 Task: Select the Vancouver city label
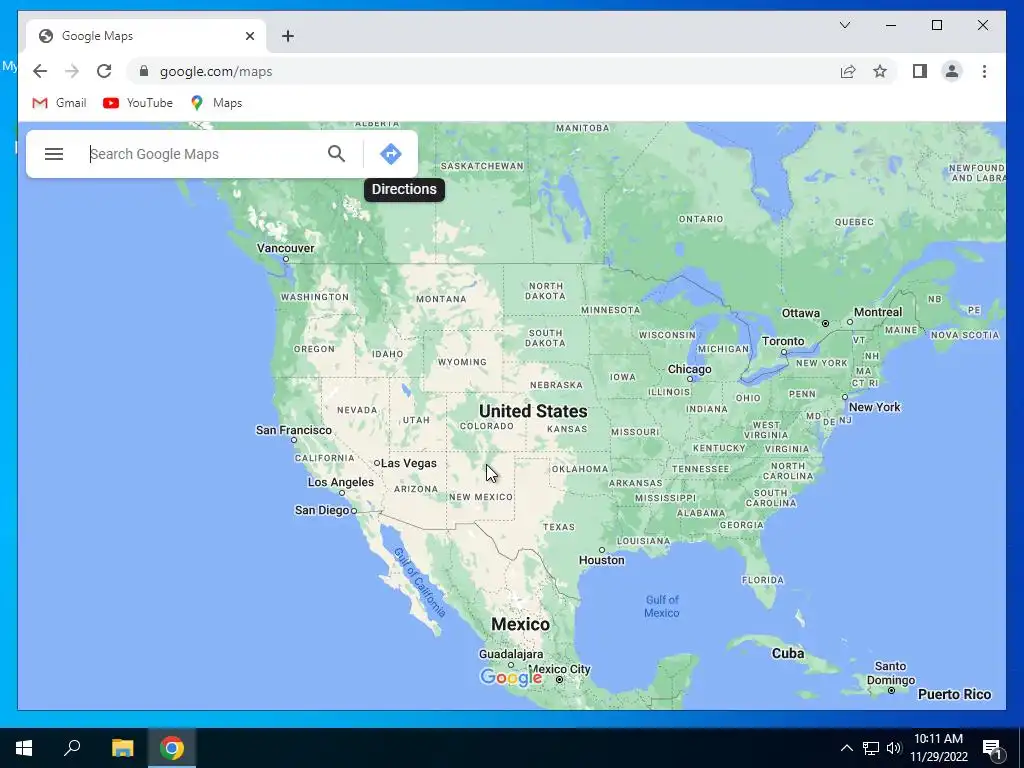pos(285,248)
